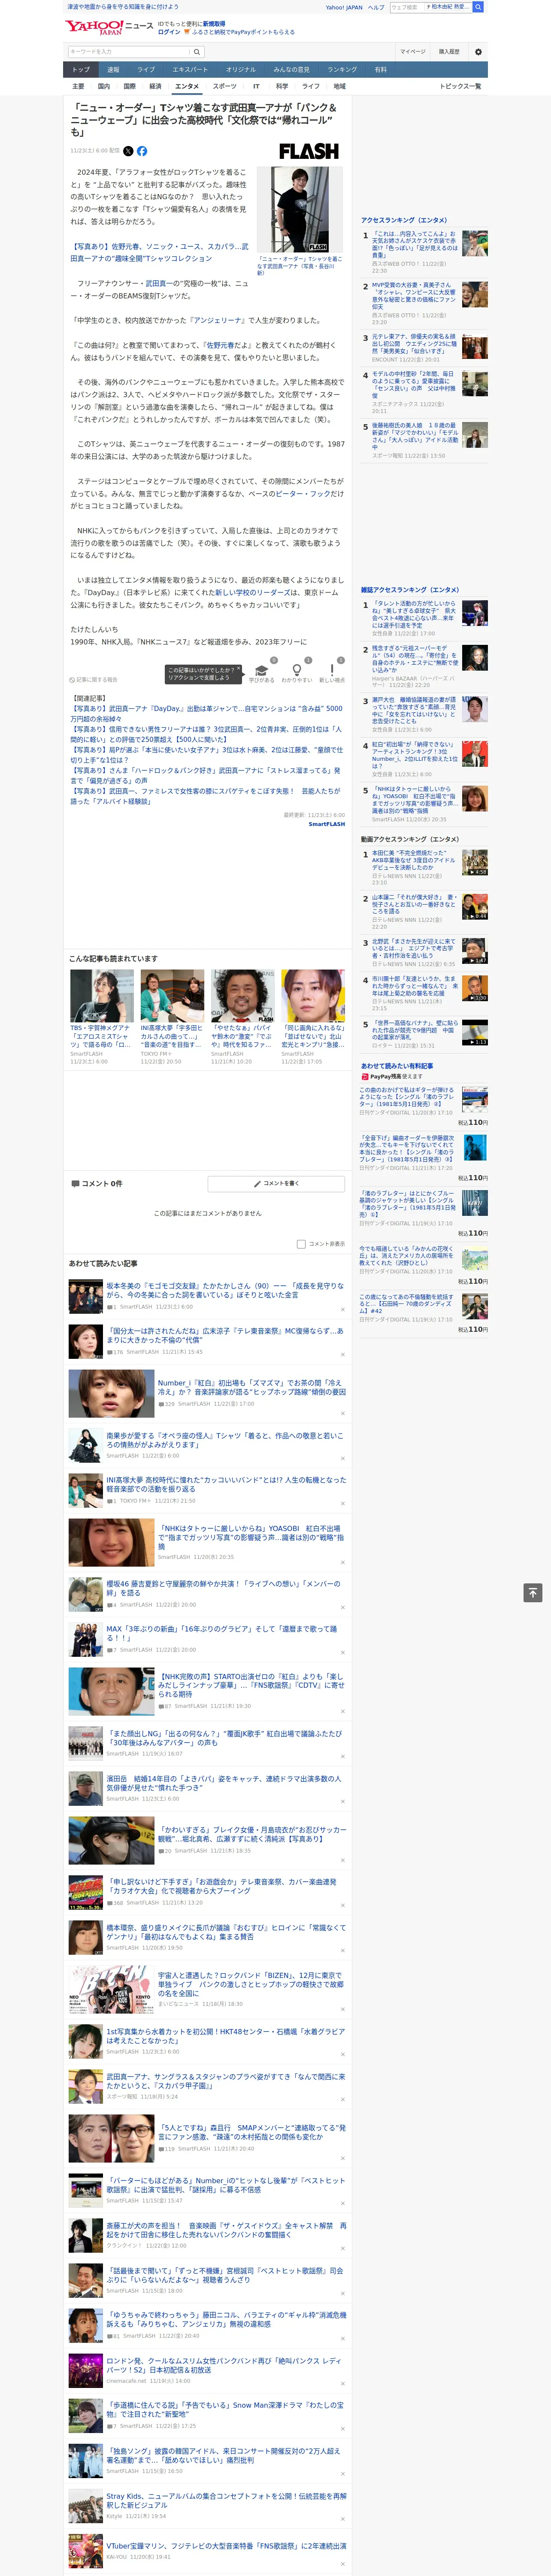Click the blue web search button
The width and height of the screenshot is (551, 2576).
coord(478,7)
